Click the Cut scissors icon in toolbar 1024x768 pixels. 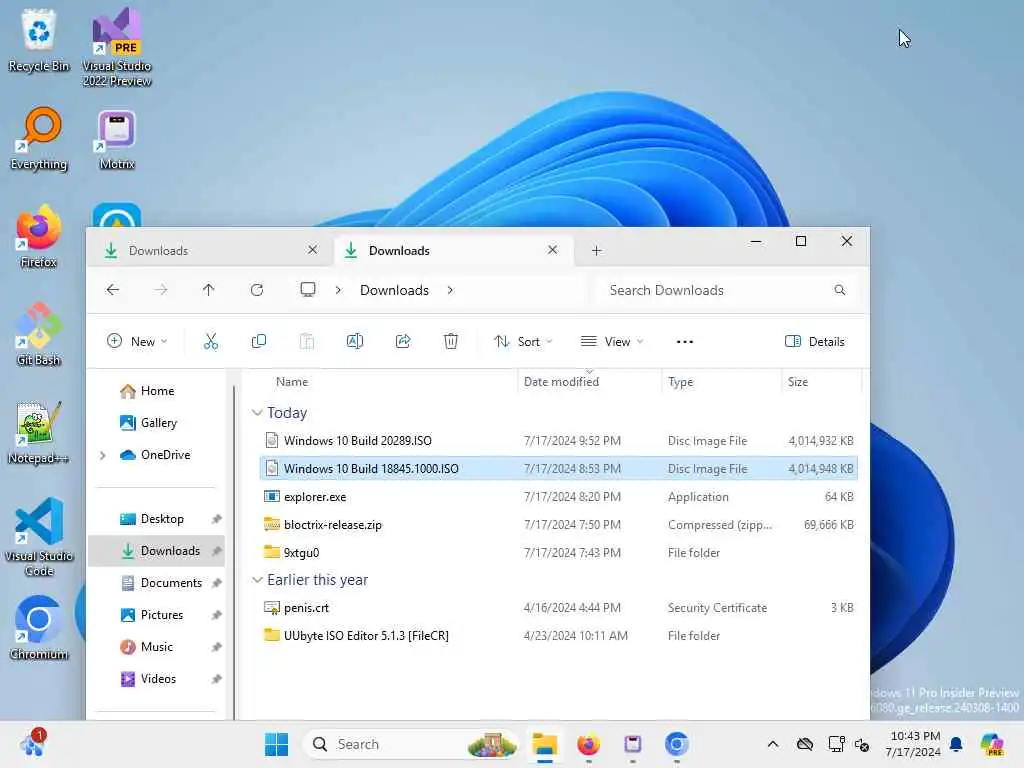tap(210, 342)
